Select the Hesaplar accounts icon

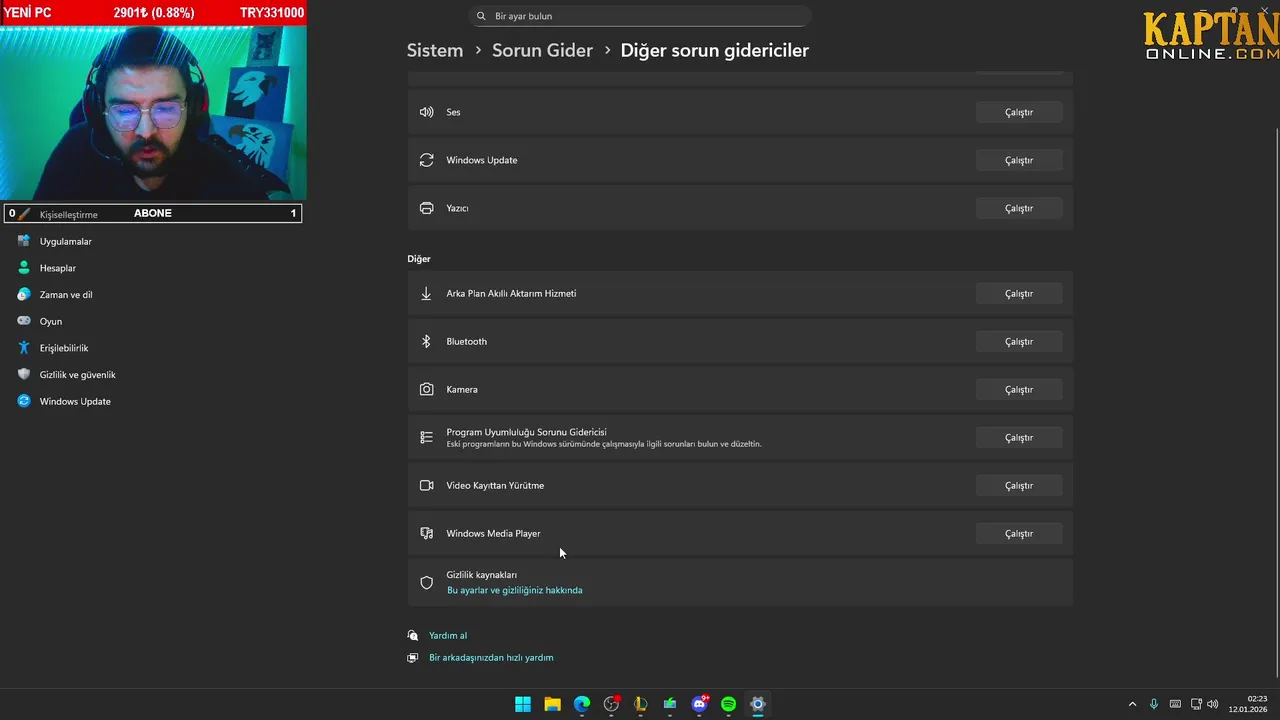point(24,268)
